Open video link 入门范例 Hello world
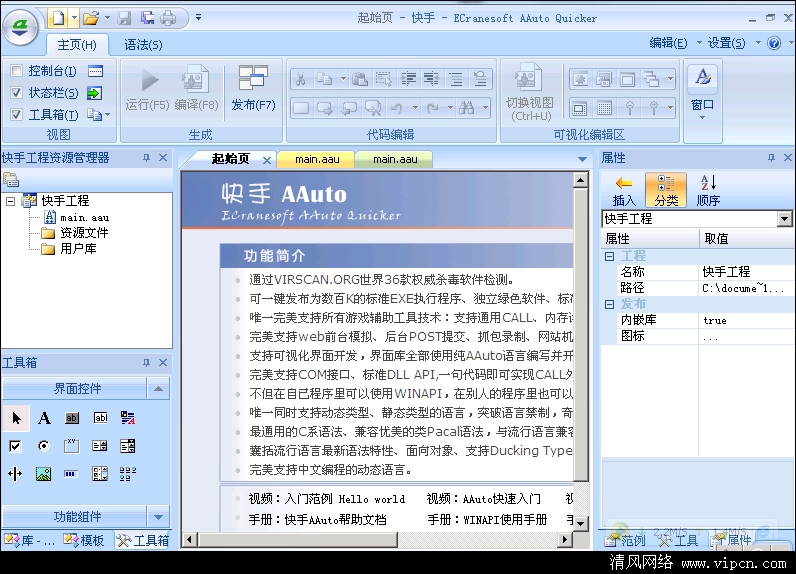Image resolution: width=796 pixels, height=574 pixels. pyautogui.click(x=327, y=499)
